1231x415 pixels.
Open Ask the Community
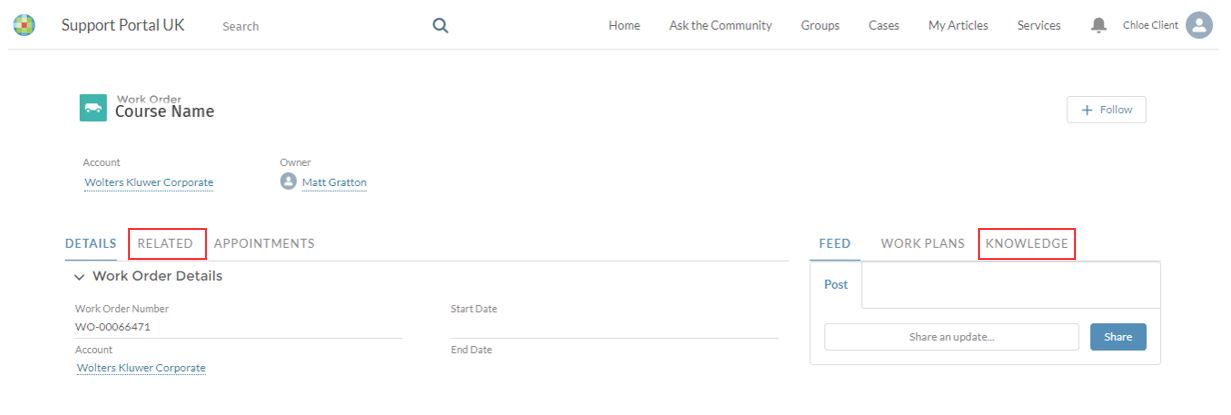720,26
